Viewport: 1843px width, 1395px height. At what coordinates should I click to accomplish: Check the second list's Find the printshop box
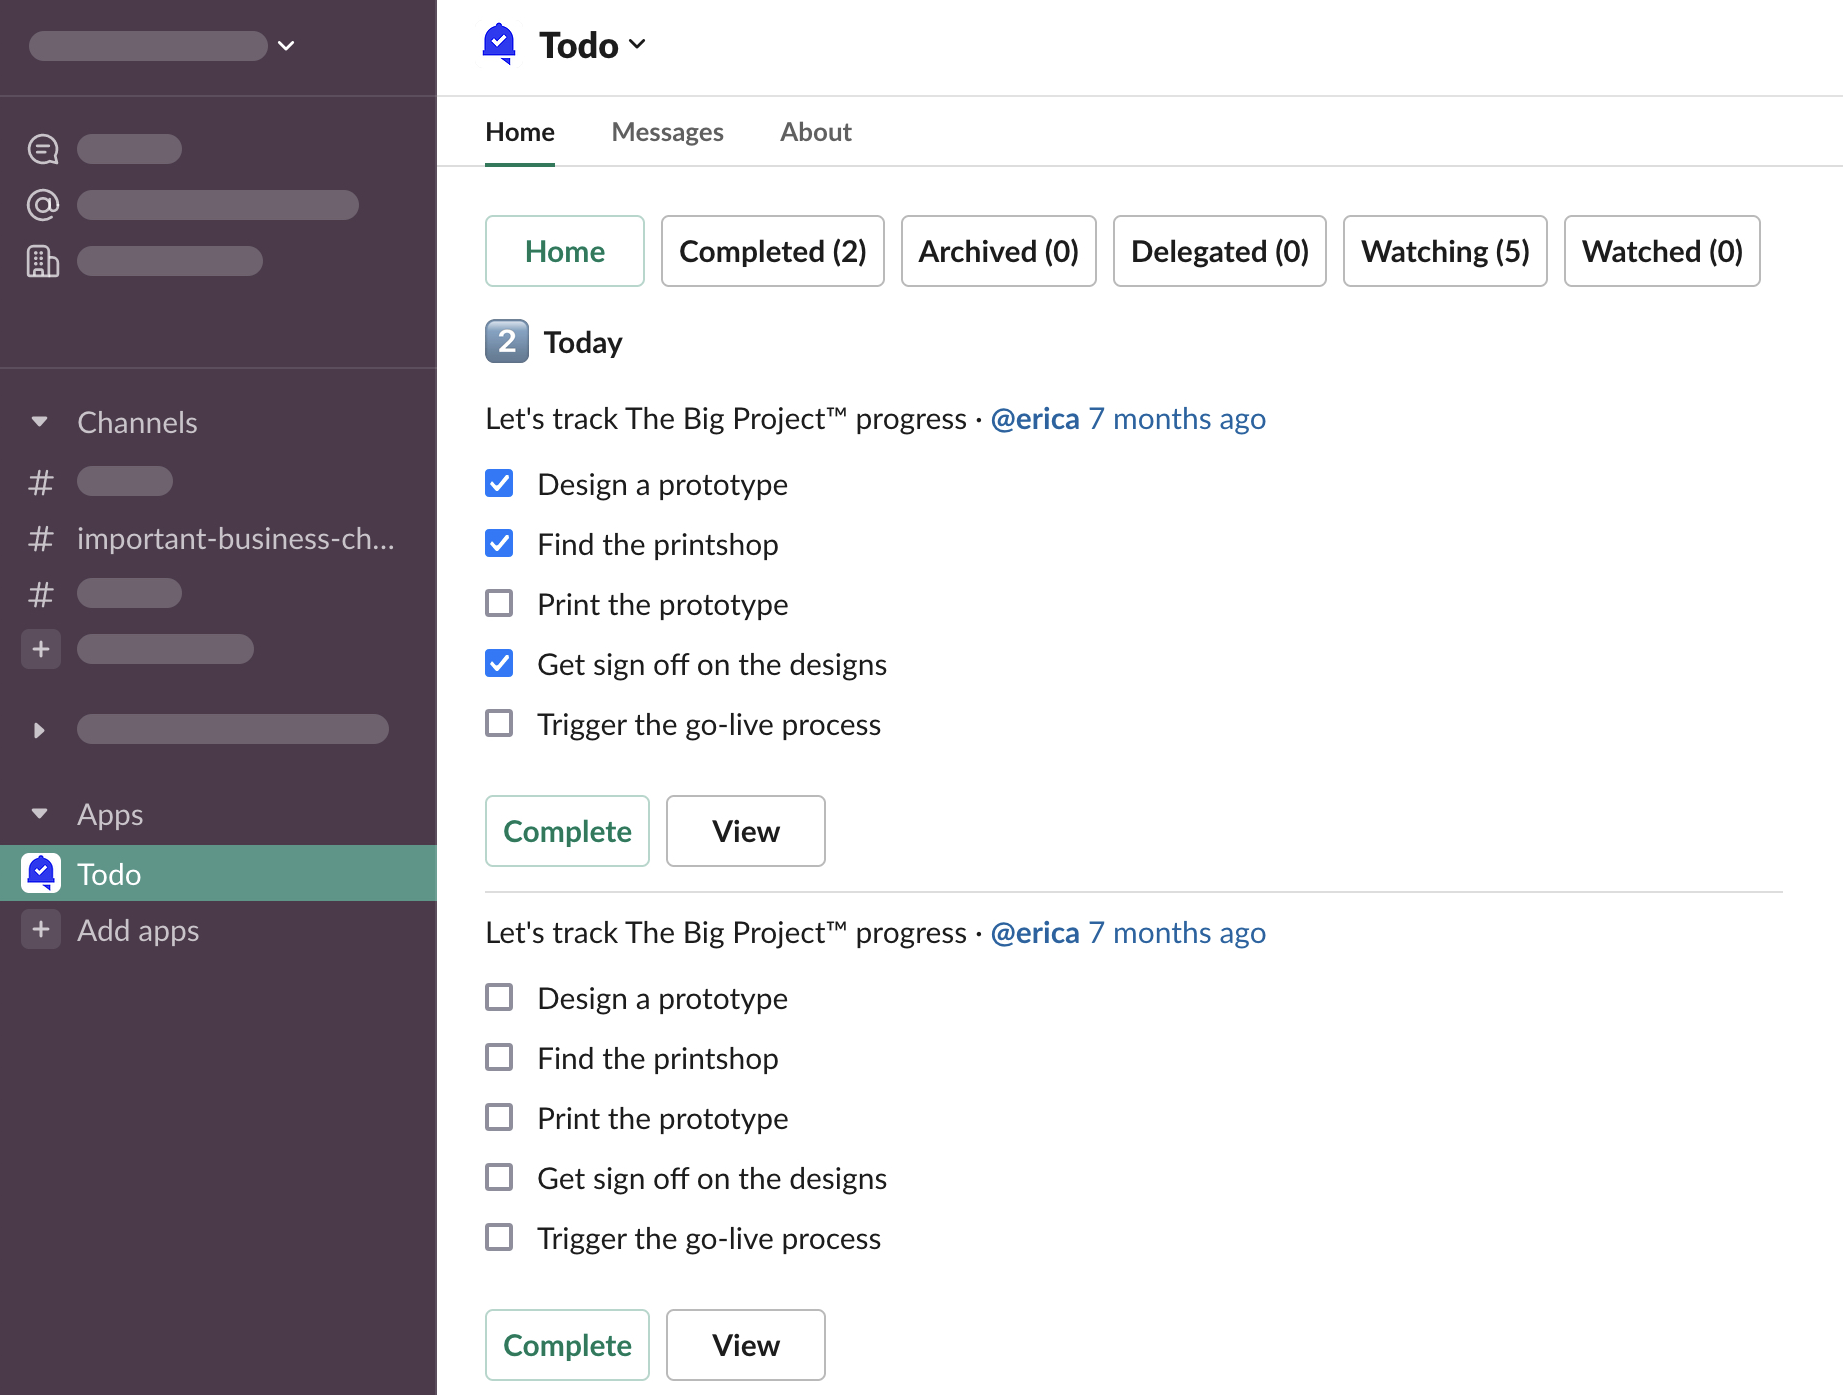point(499,1058)
